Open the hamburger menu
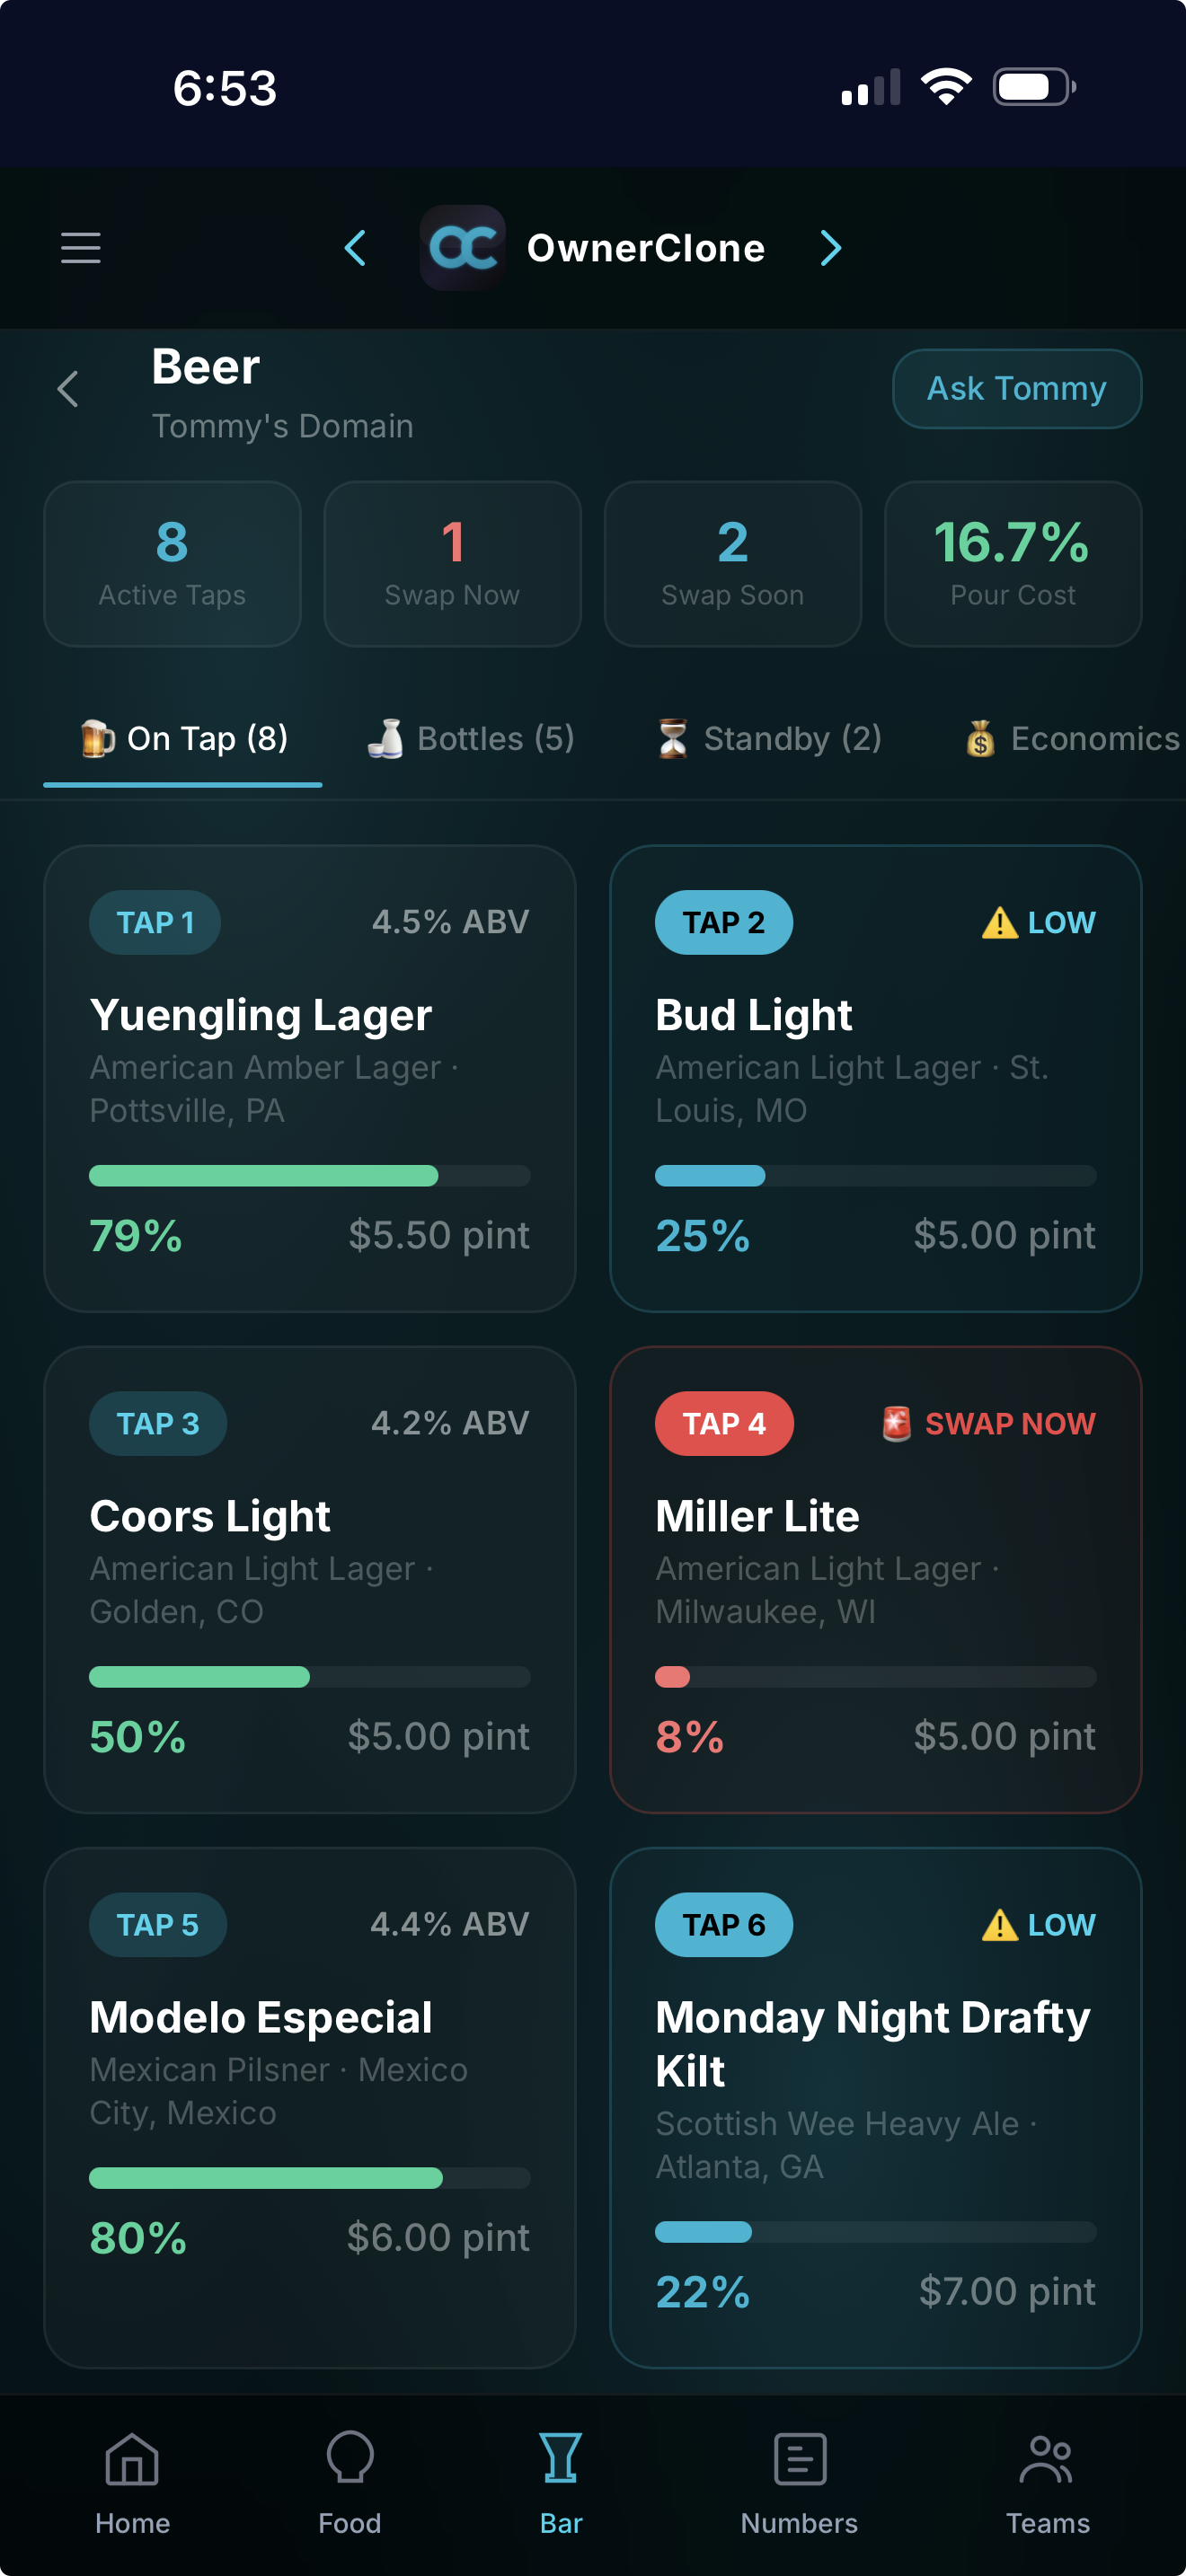 coord(81,248)
